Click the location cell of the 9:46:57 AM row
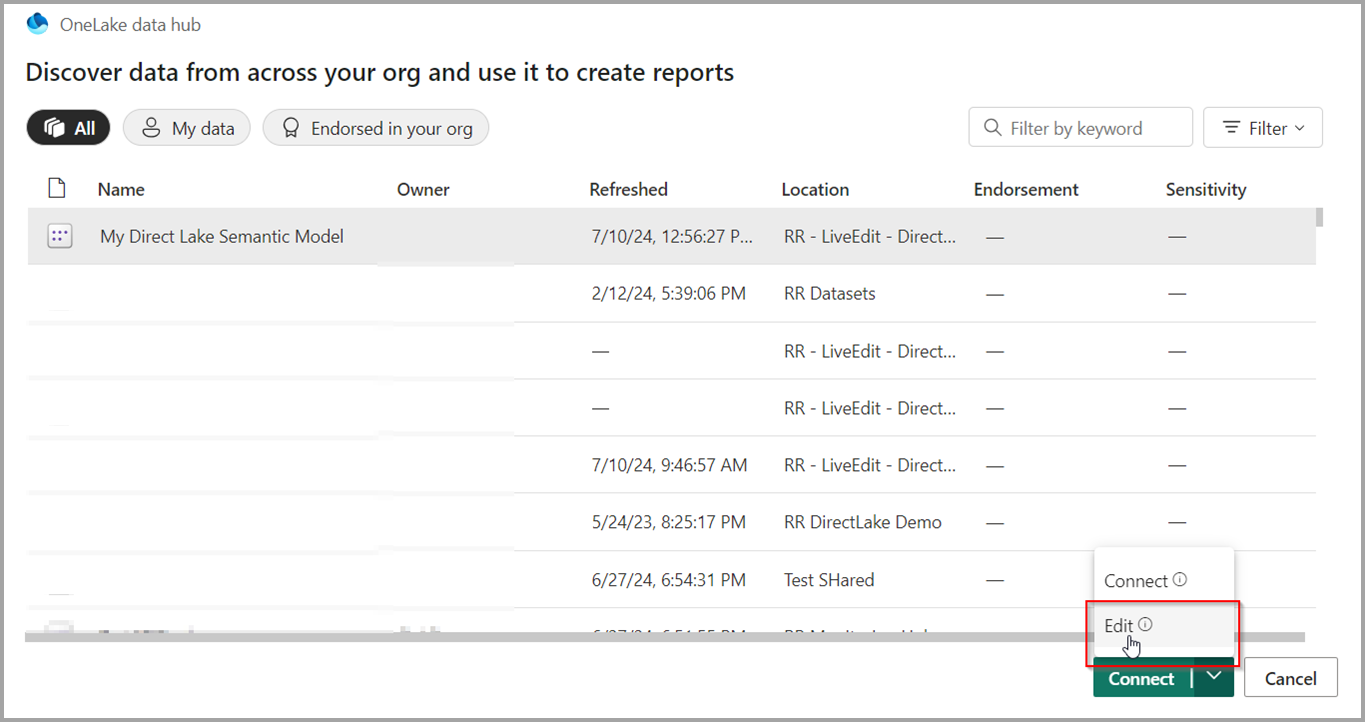Image resolution: width=1365 pixels, height=722 pixels. point(870,465)
